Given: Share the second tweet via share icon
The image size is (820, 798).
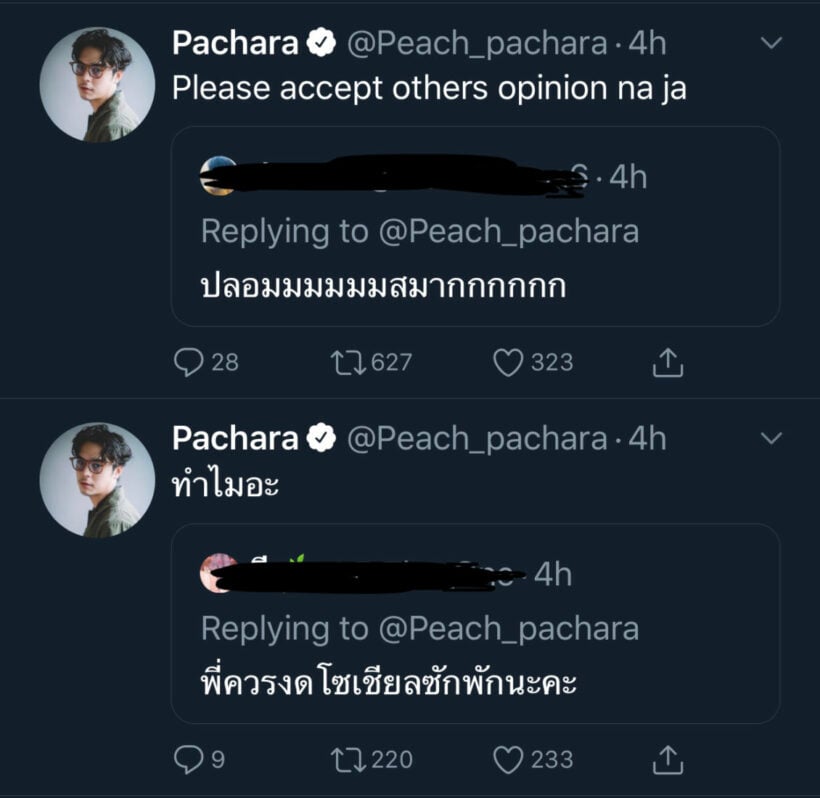Looking at the screenshot, I should (x=667, y=760).
